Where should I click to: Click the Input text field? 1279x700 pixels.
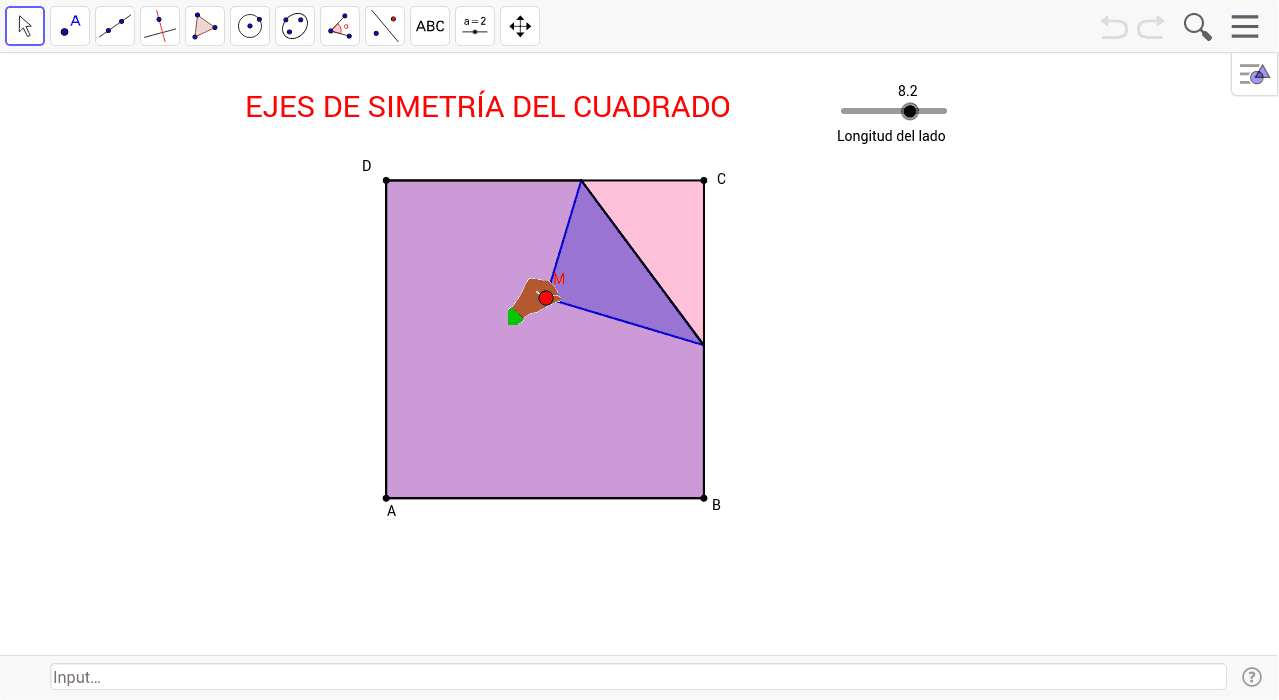point(638,677)
